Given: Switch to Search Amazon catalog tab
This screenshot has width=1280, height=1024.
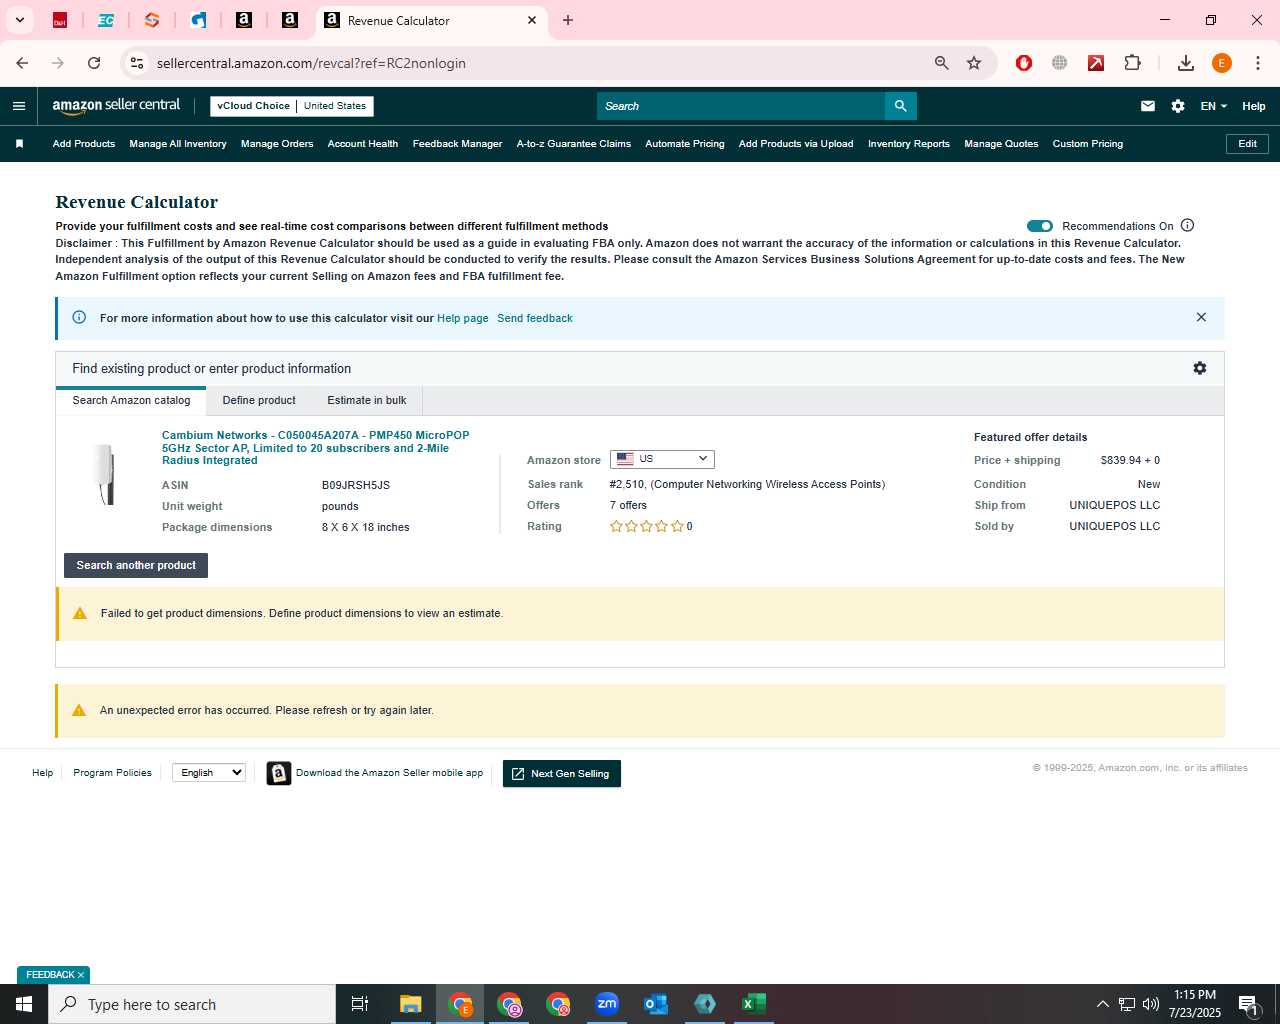Looking at the screenshot, I should 131,400.
